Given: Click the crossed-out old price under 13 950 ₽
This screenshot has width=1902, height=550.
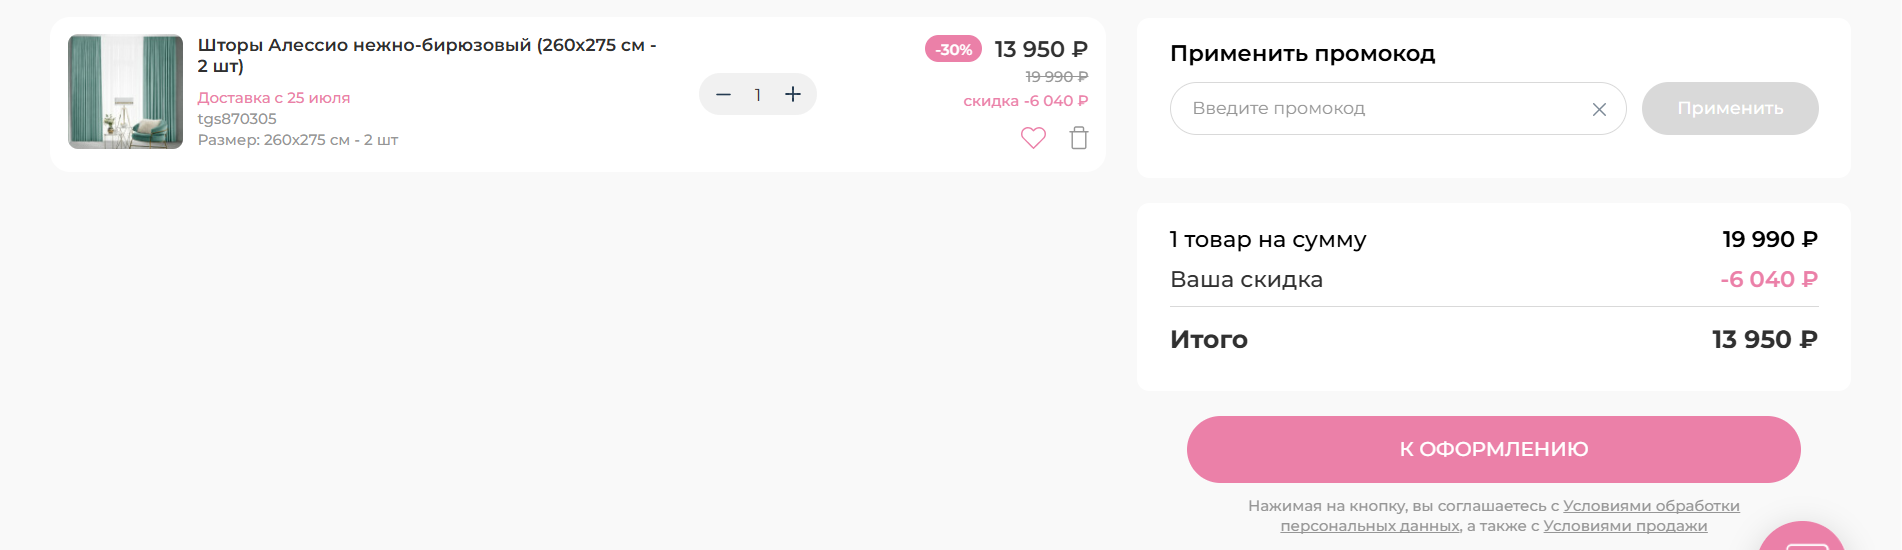Looking at the screenshot, I should click(x=1056, y=77).
